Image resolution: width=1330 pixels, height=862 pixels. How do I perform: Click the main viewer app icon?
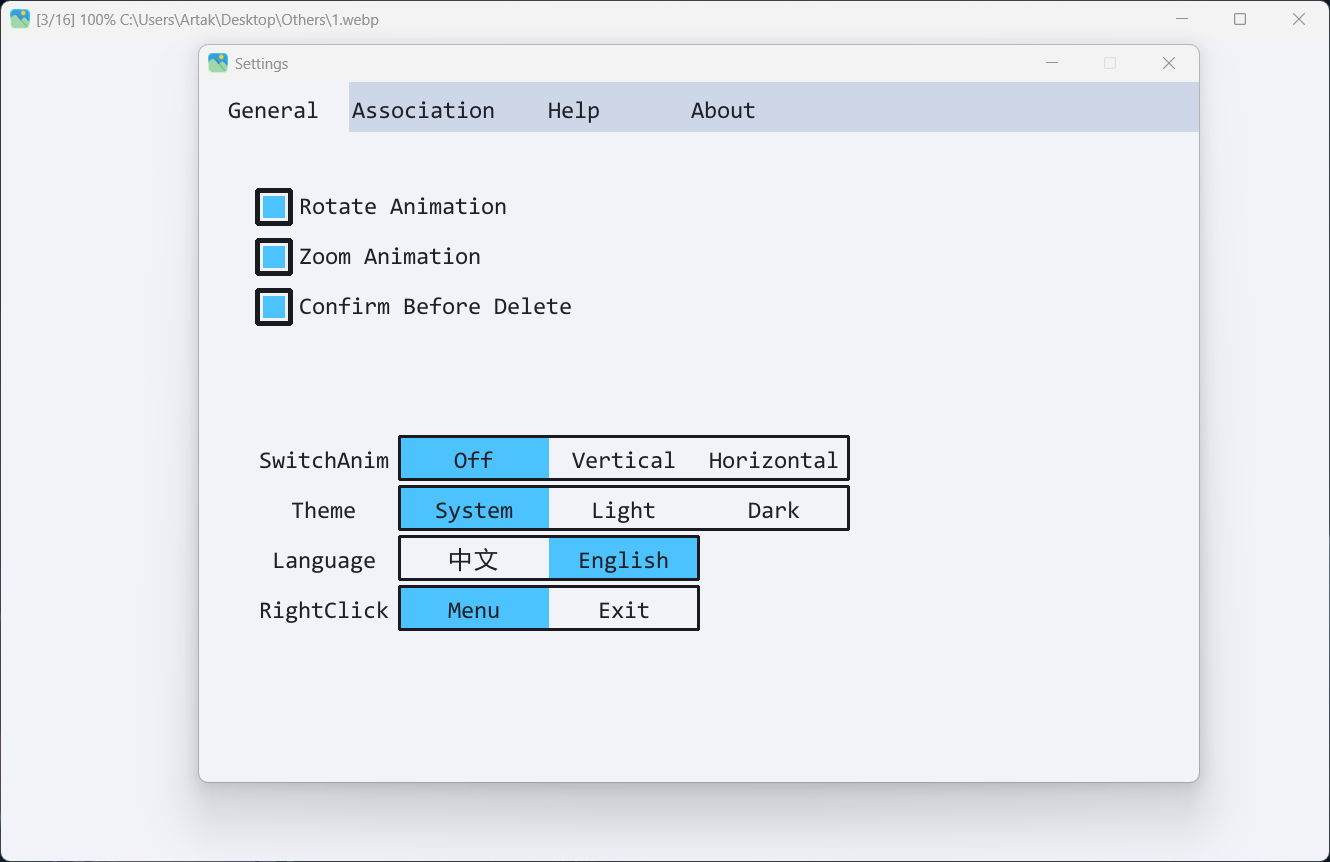(20, 19)
